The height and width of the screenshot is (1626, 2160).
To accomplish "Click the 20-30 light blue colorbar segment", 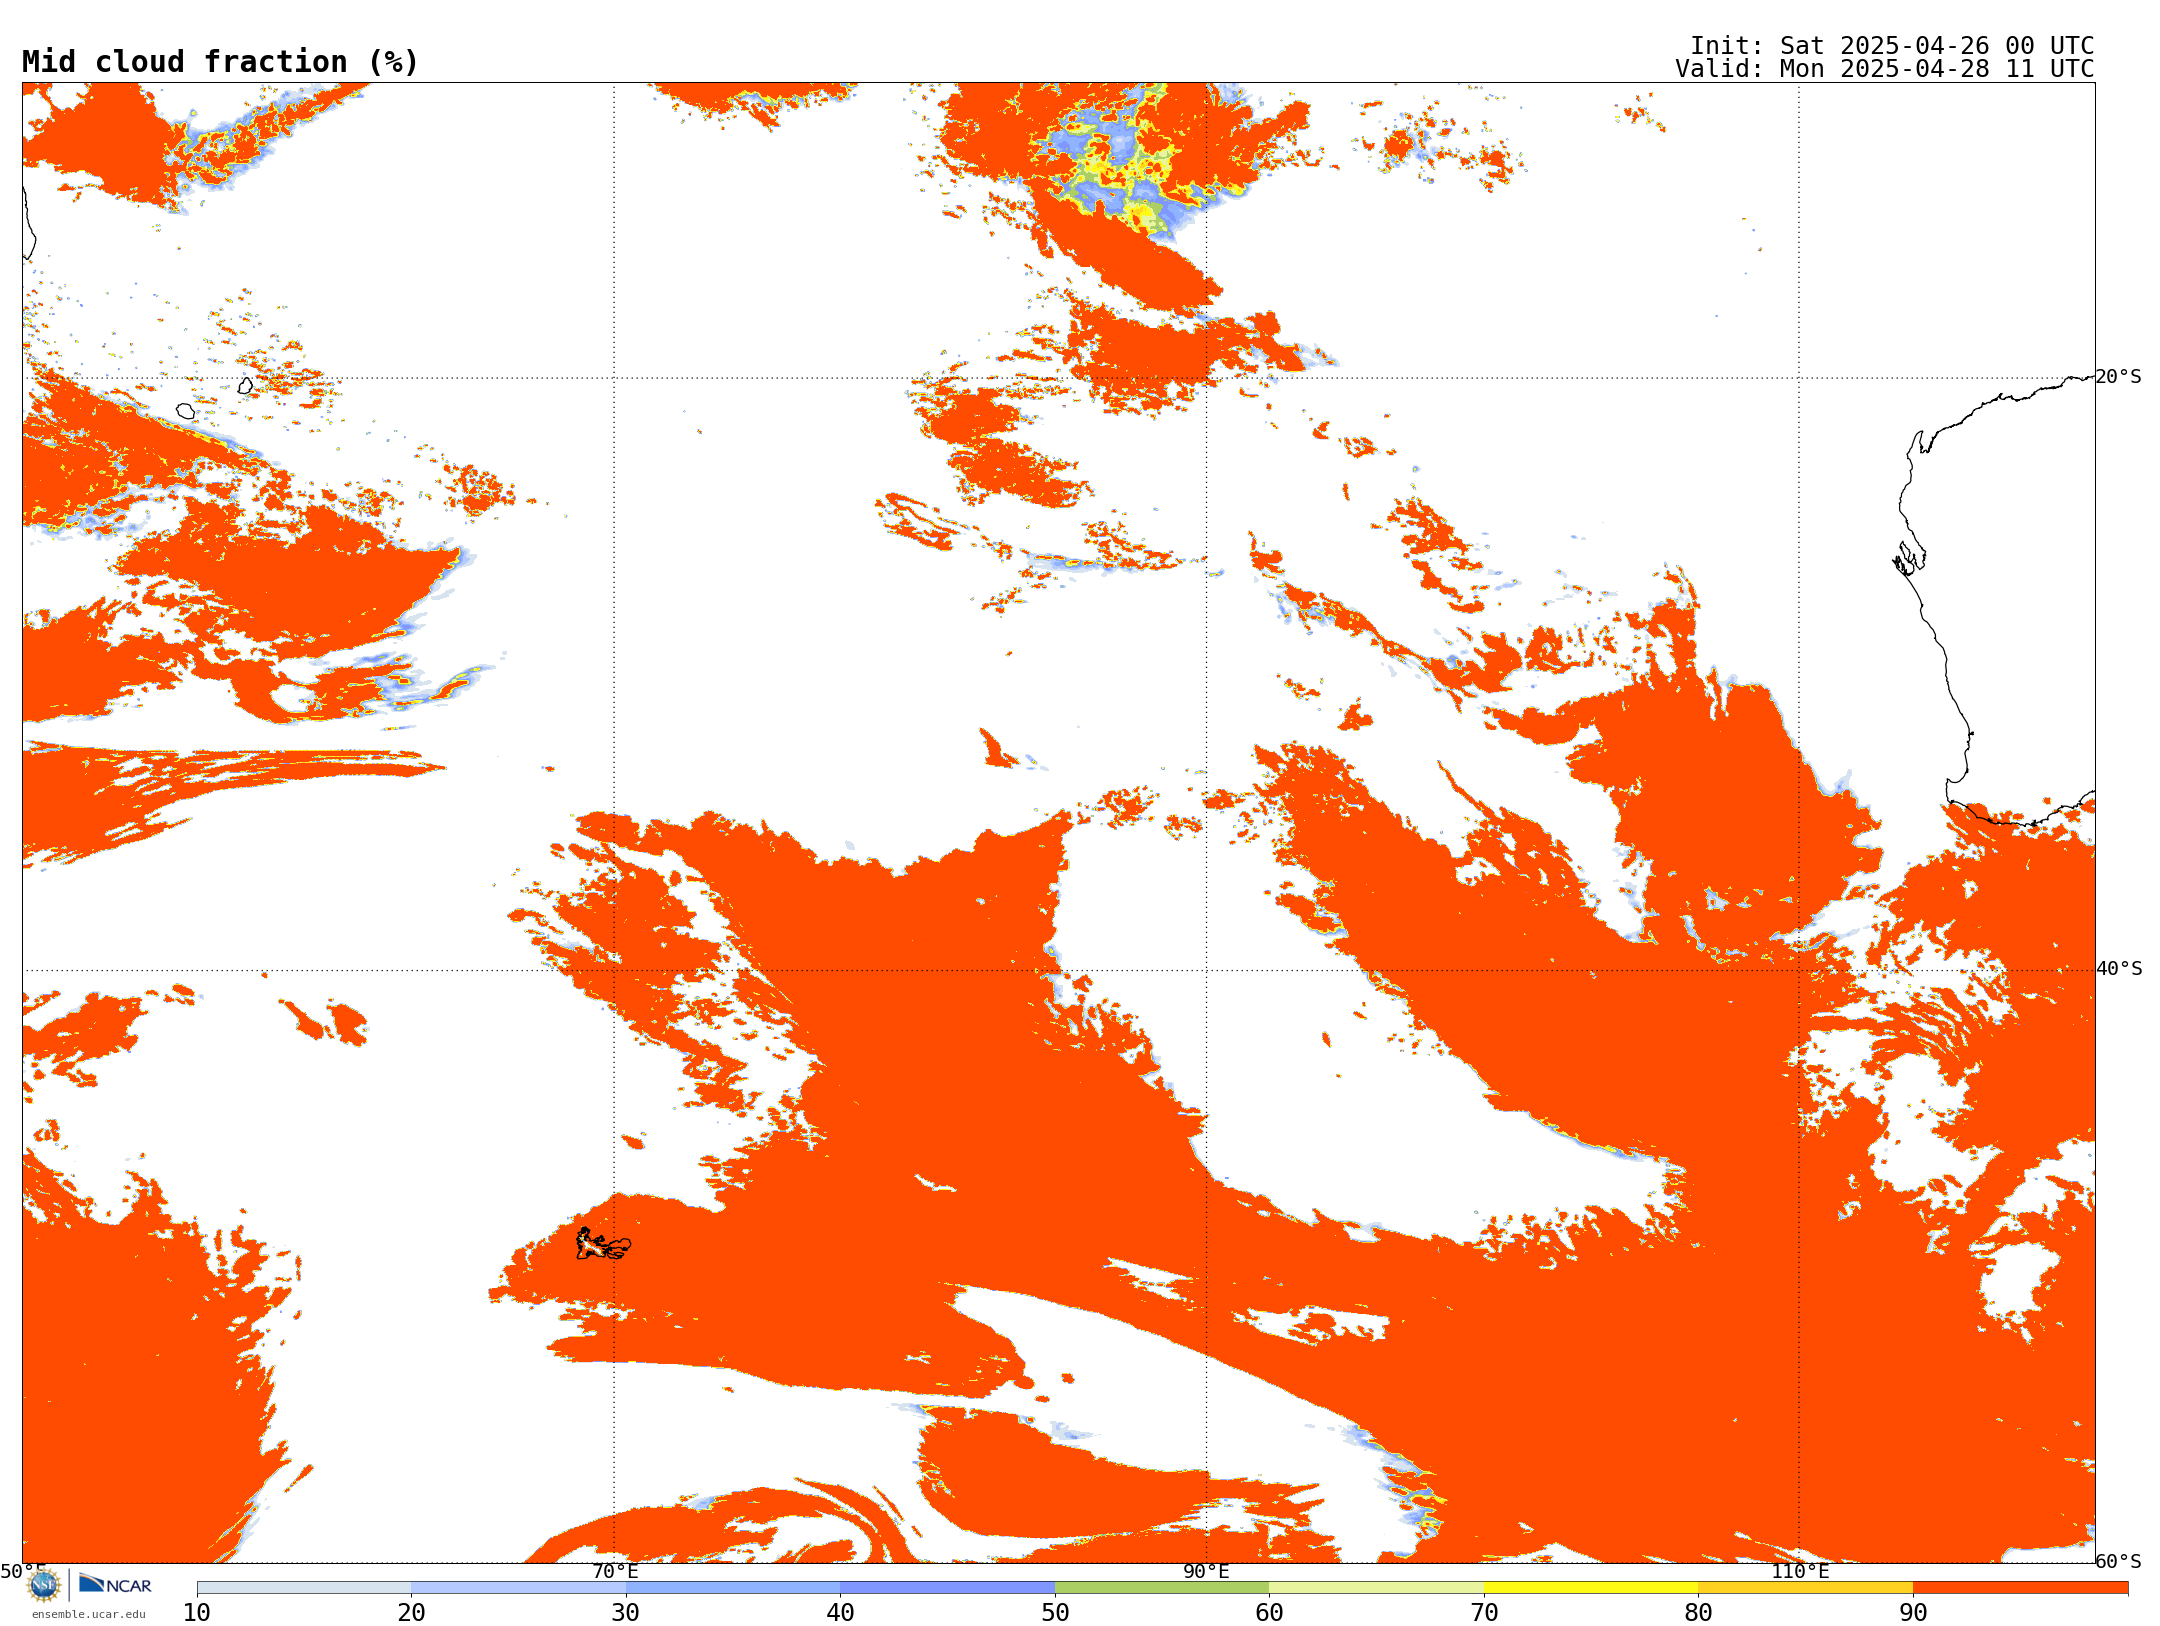I will point(519,1588).
